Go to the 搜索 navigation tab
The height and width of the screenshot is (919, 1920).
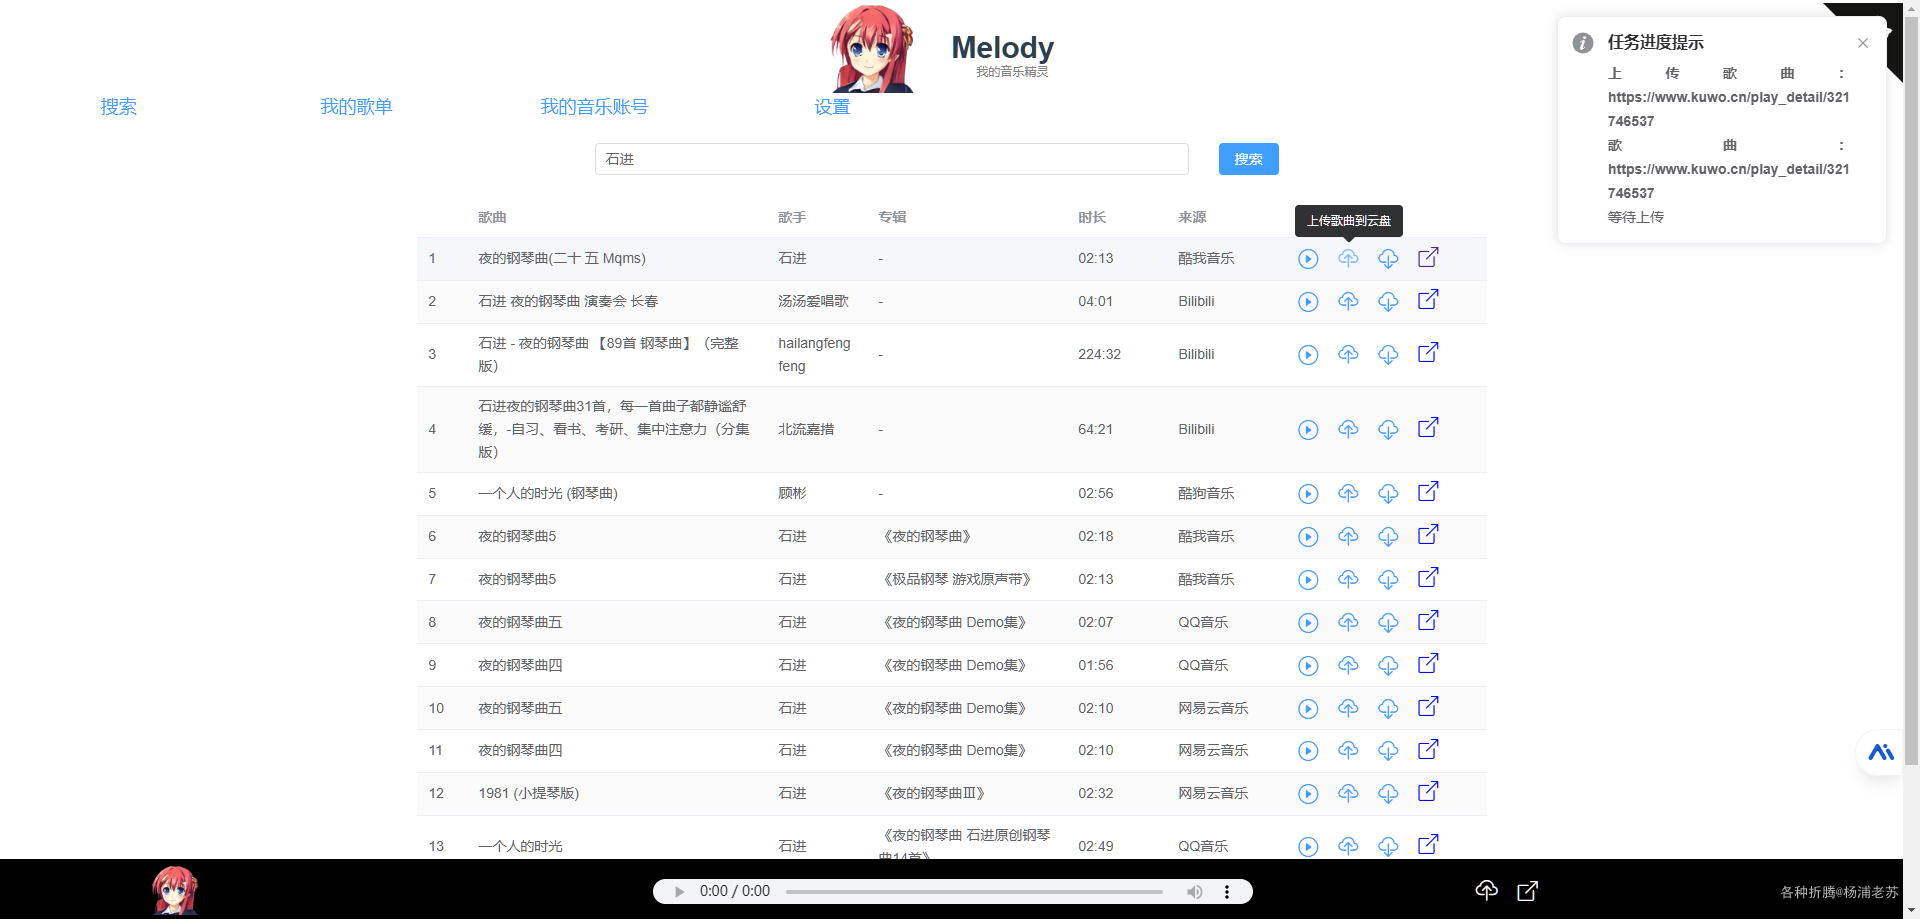[118, 107]
